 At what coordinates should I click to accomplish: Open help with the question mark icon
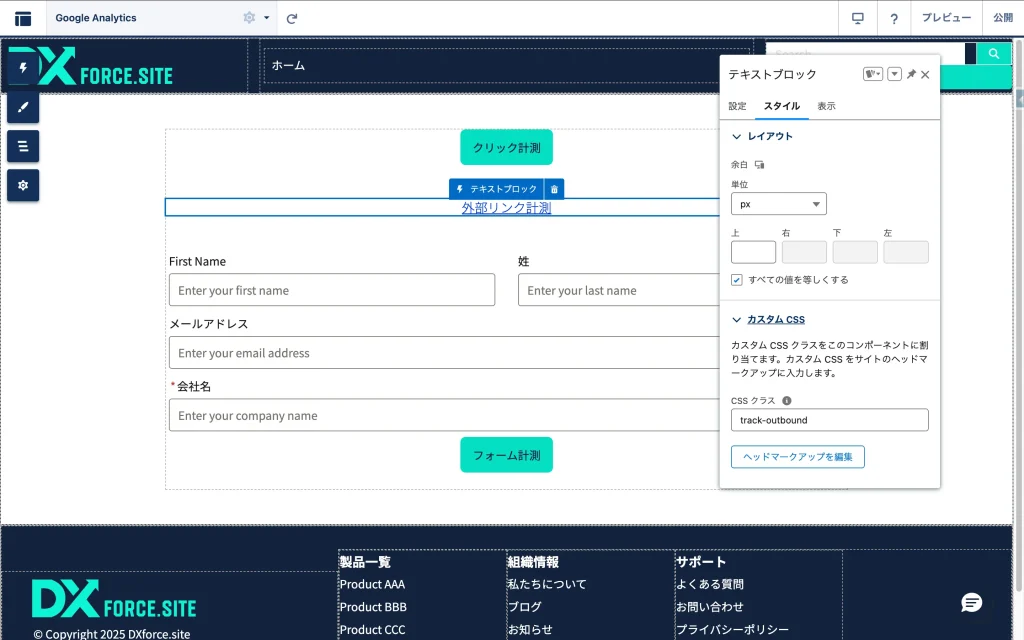coord(893,18)
